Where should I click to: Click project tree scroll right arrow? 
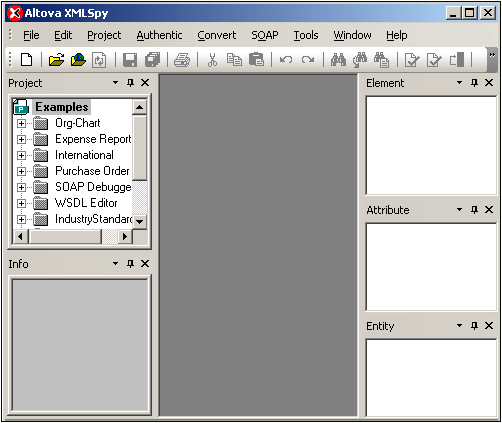(x=125, y=236)
